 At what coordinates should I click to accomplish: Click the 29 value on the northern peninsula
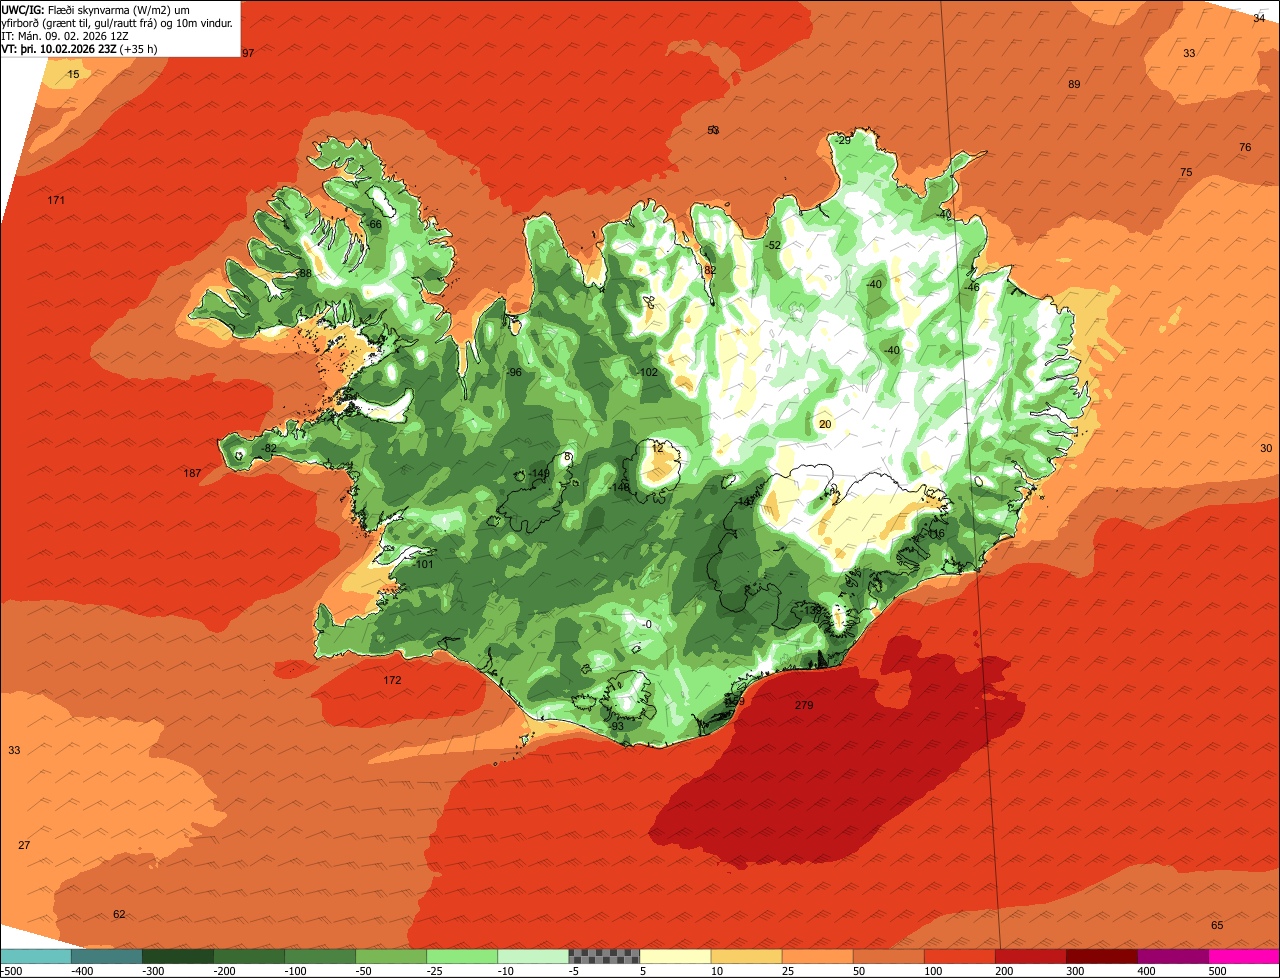(844, 140)
